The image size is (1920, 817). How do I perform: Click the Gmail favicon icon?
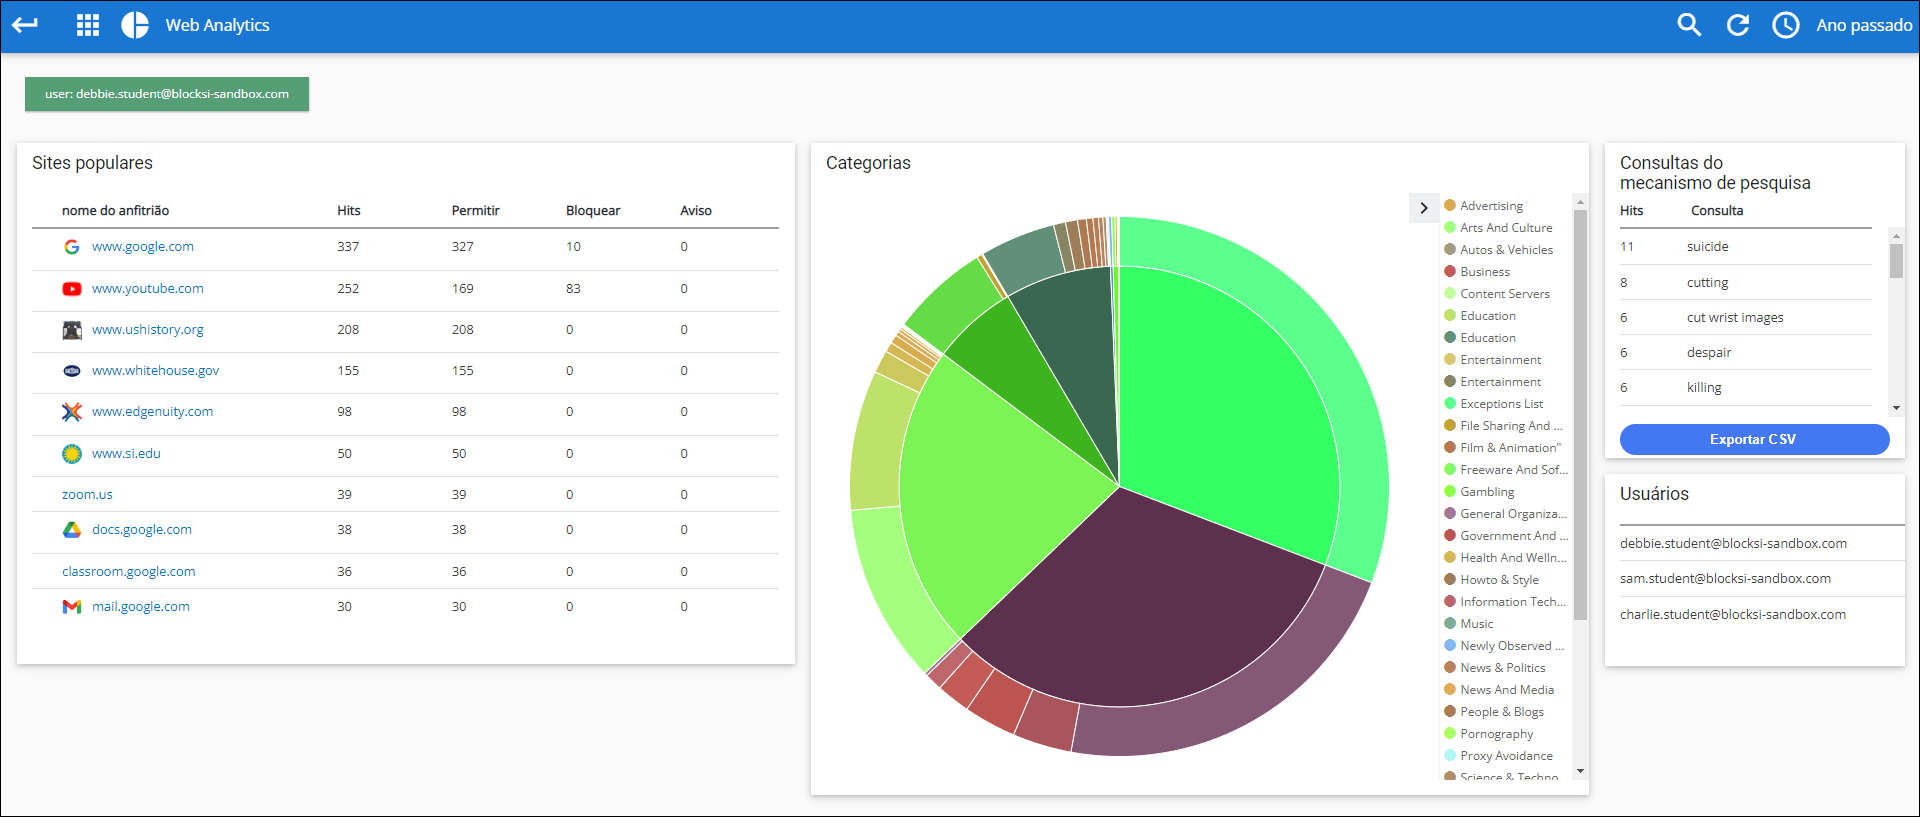click(x=72, y=607)
